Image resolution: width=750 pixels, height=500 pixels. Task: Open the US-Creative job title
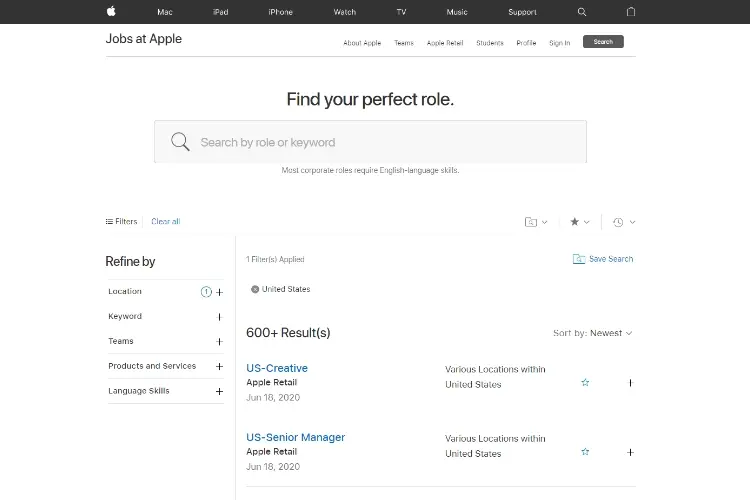277,368
